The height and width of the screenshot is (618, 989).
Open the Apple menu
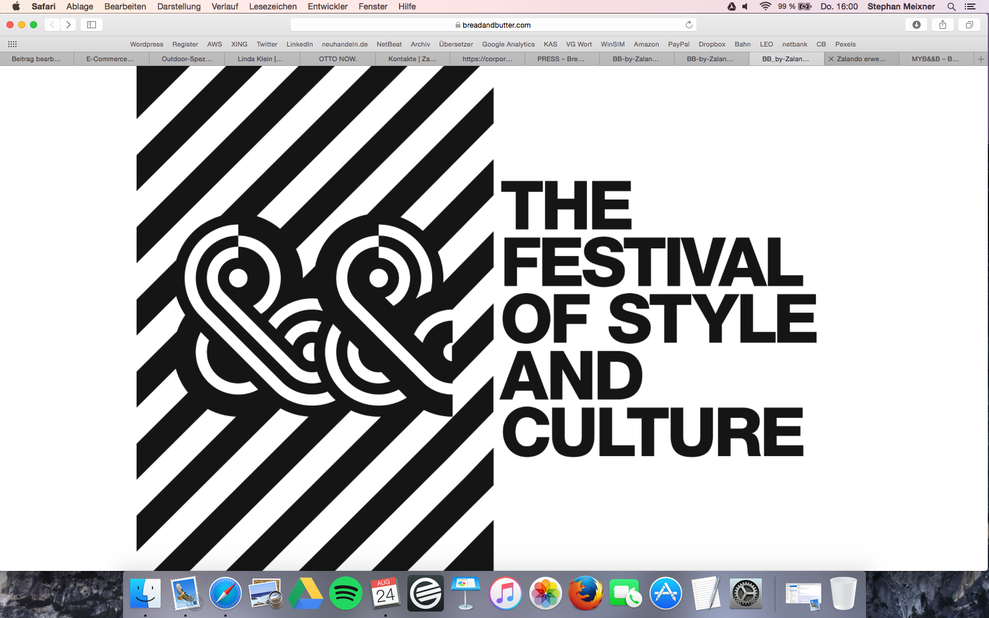16,6
